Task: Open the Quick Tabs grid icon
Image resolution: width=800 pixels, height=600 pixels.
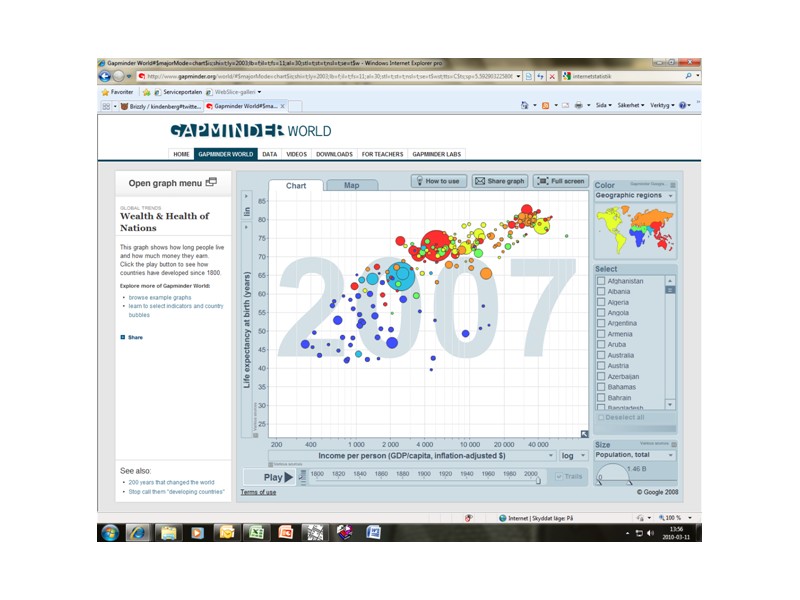Action: click(106, 106)
